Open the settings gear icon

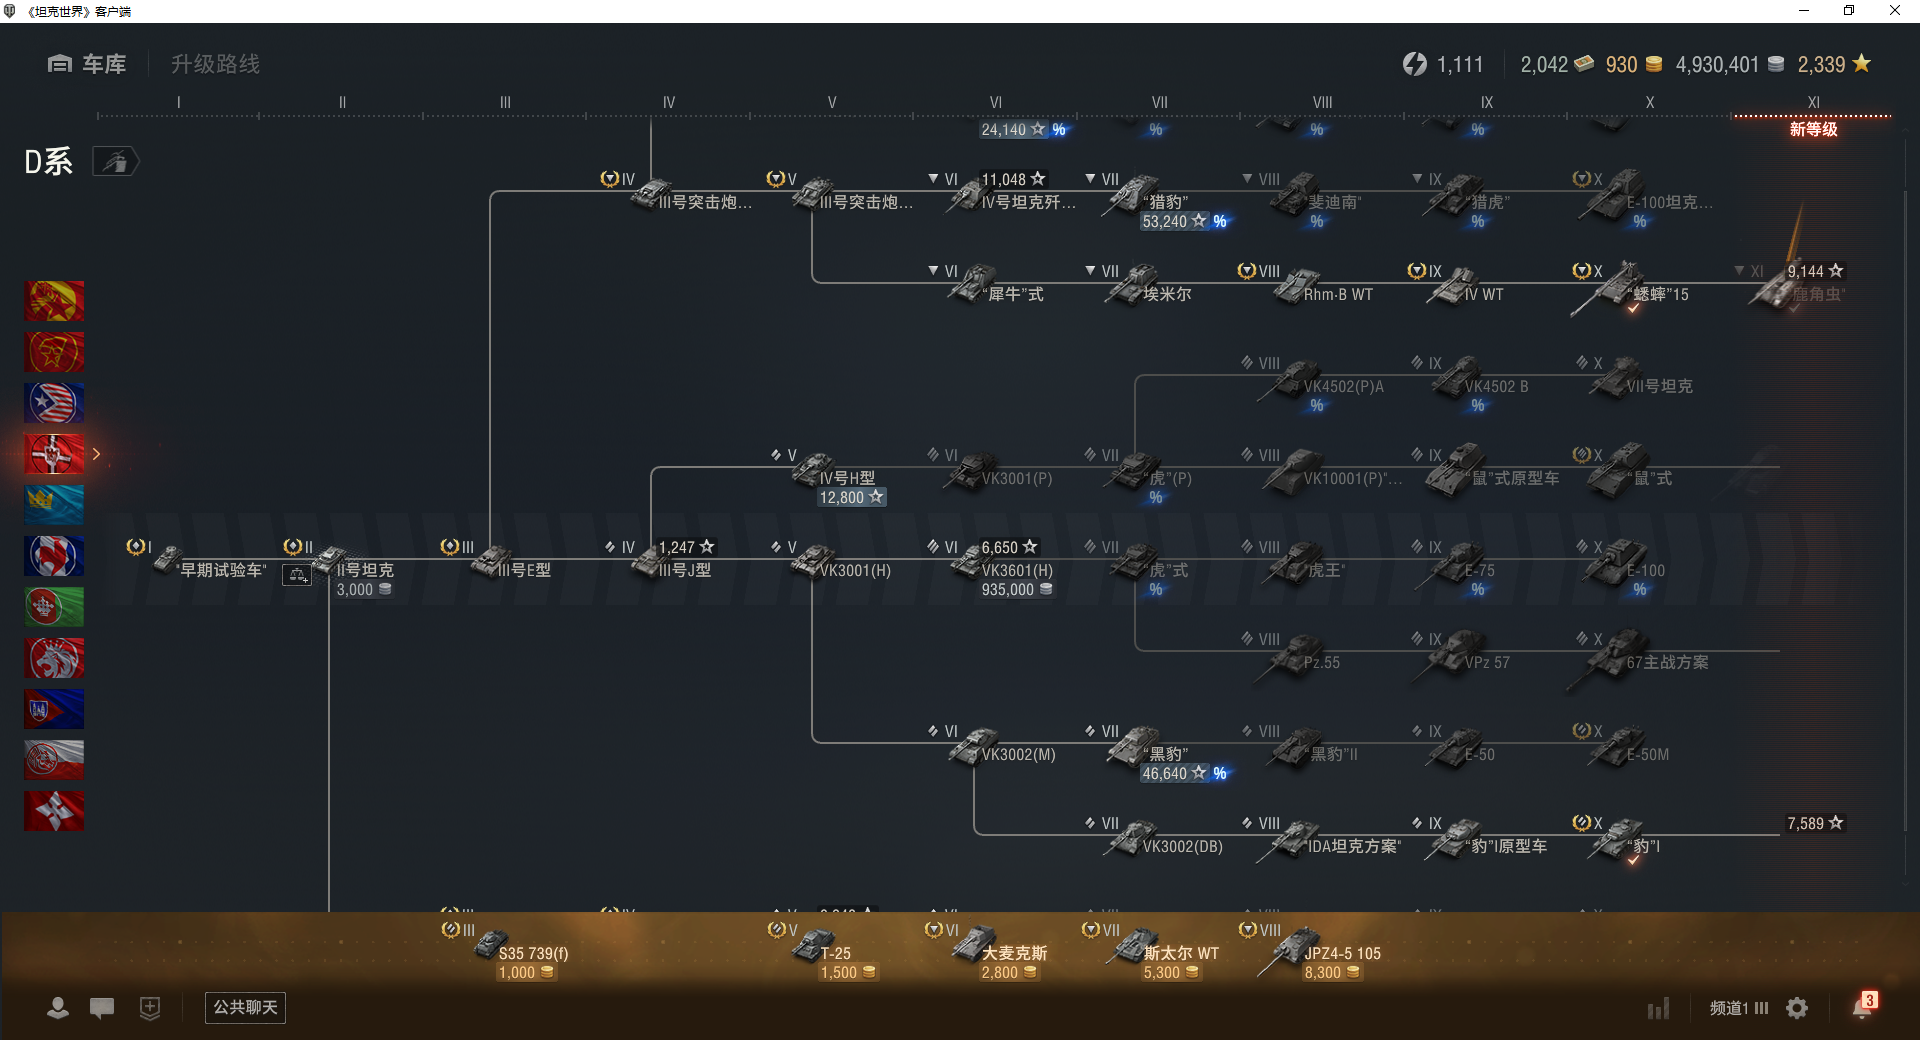[x=1797, y=1008]
